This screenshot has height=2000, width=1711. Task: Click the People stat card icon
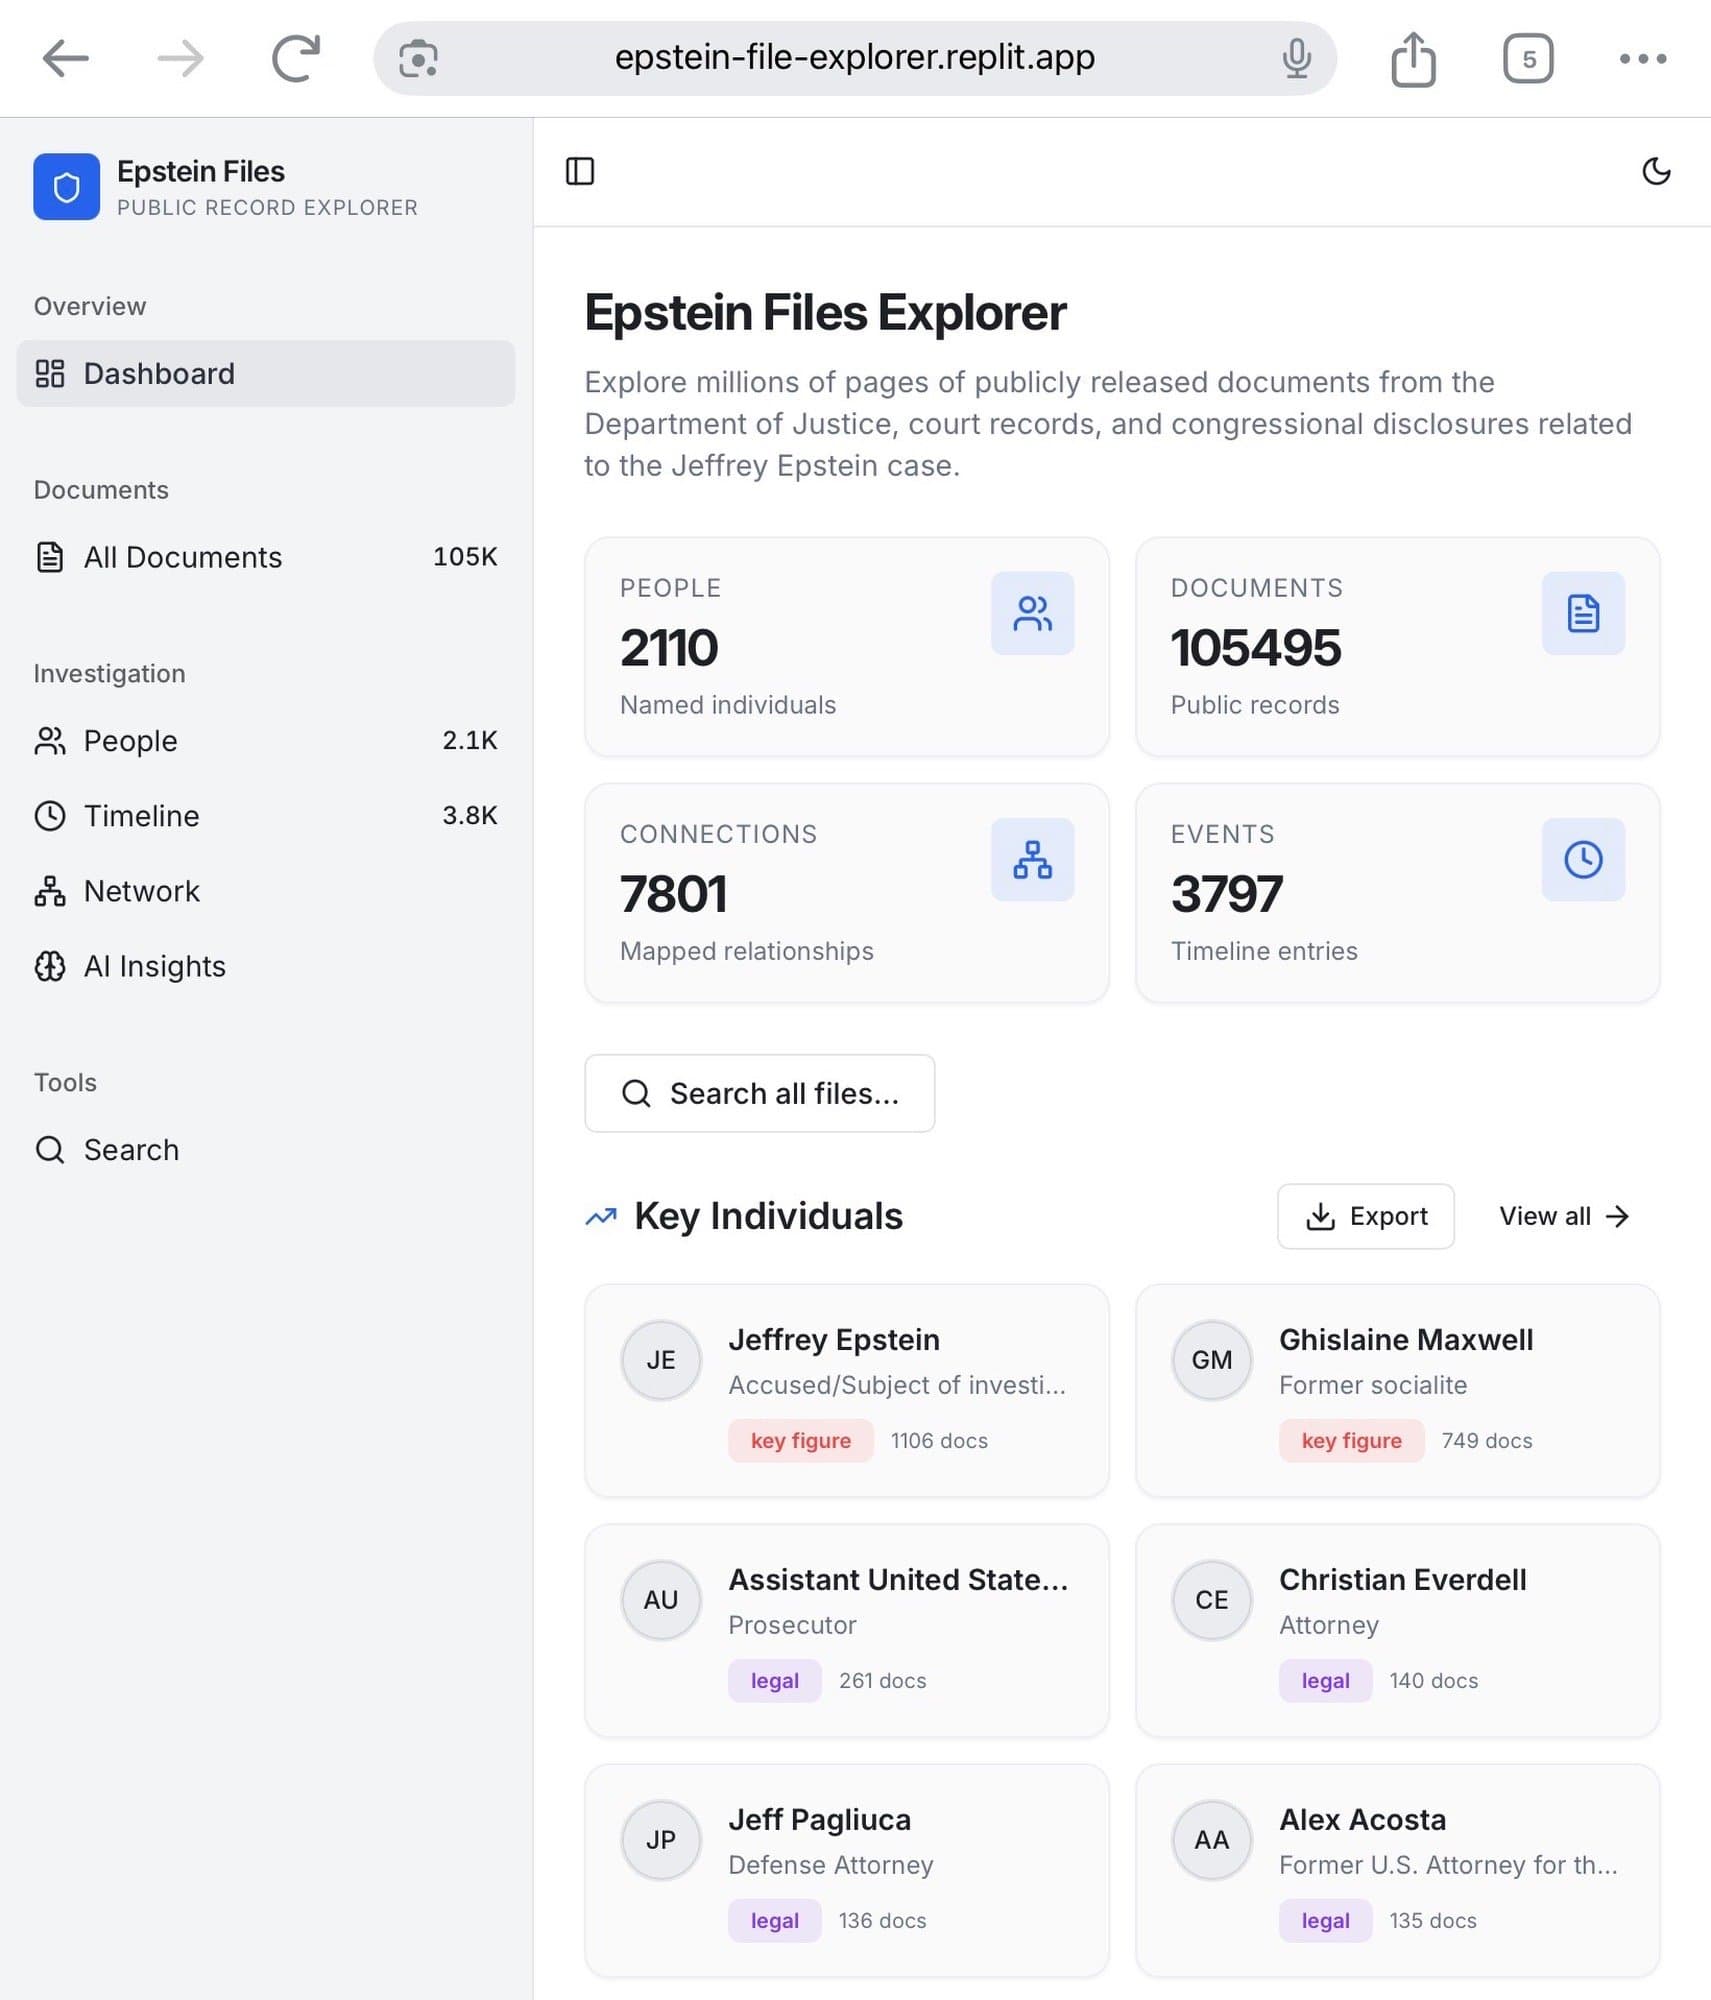[x=1032, y=613]
